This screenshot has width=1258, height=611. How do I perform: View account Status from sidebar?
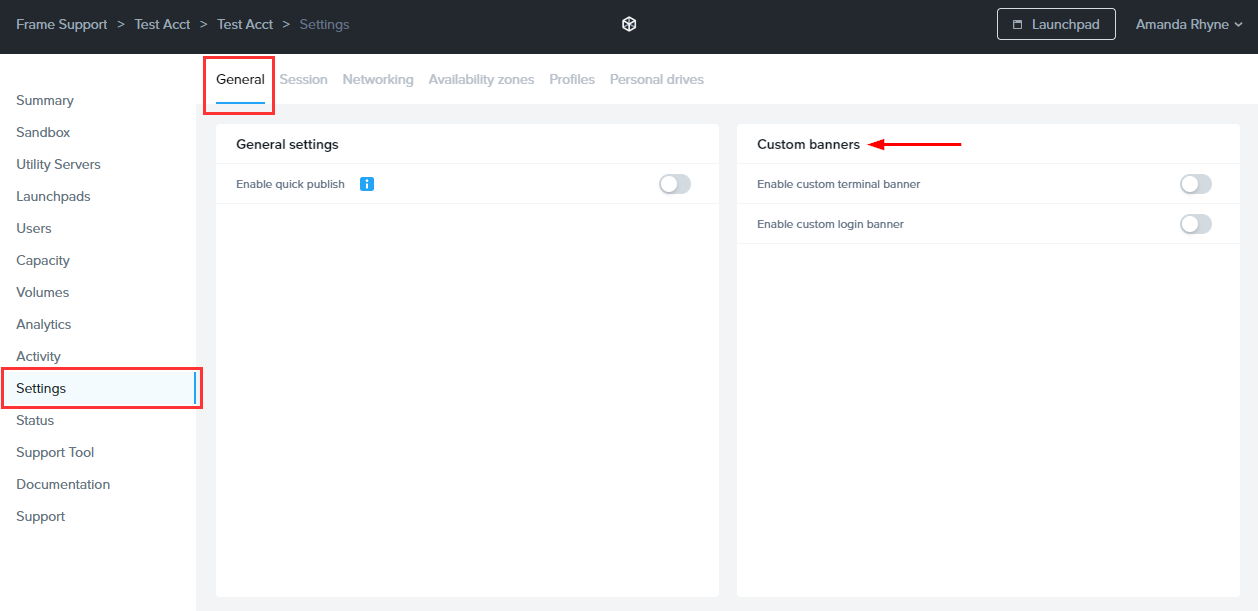(34, 420)
